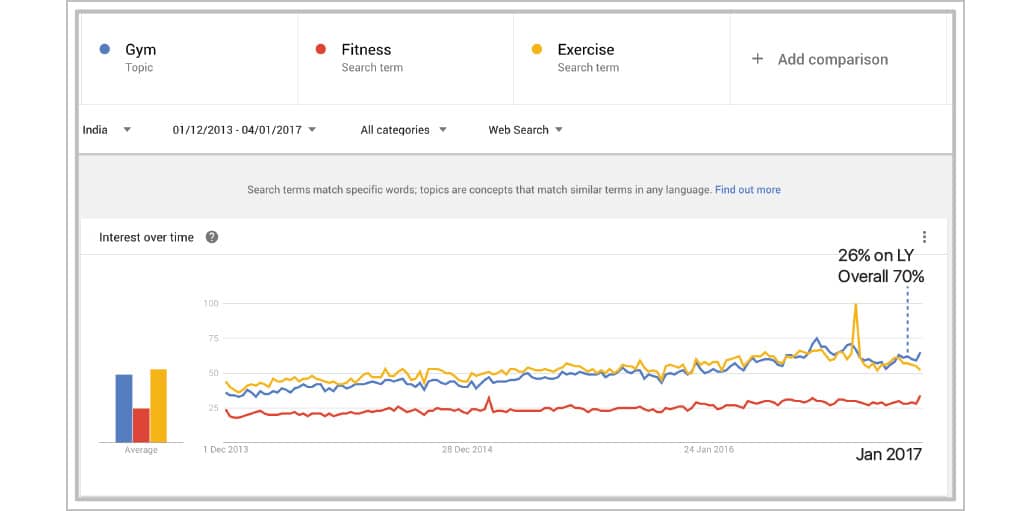Expand the All categories dropdown

(442, 129)
